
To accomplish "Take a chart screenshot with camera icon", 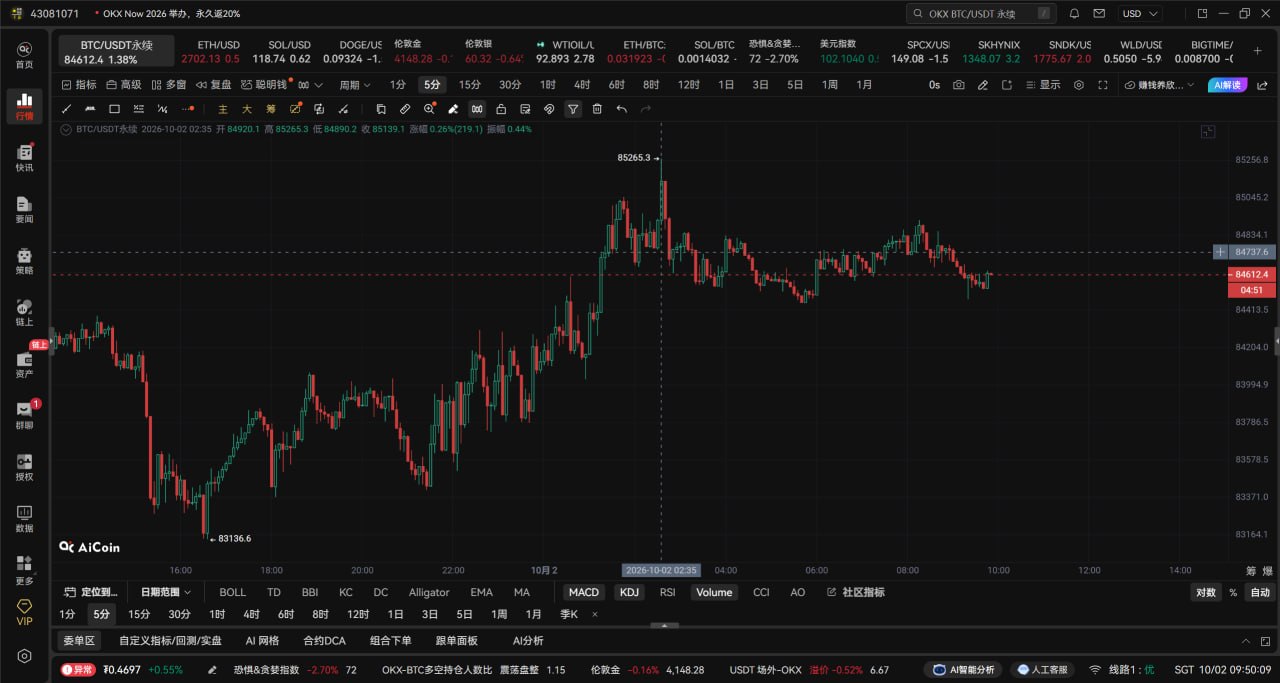I will (x=959, y=85).
